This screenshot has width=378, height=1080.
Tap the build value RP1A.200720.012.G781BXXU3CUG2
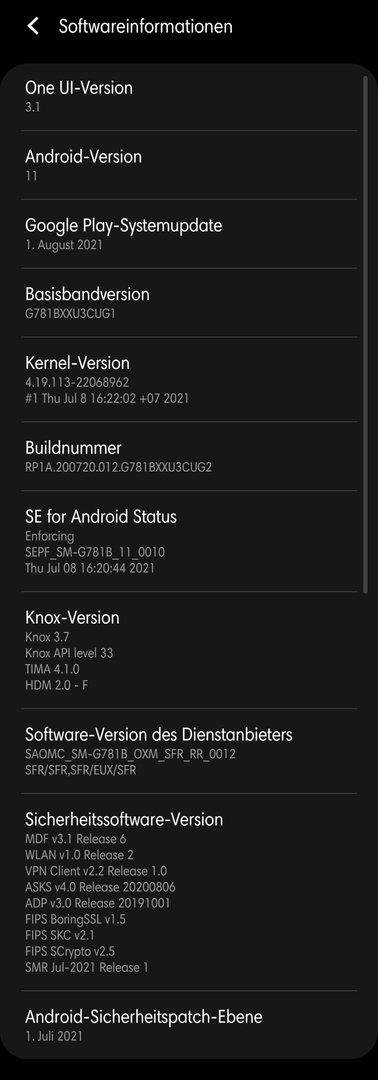118,468
